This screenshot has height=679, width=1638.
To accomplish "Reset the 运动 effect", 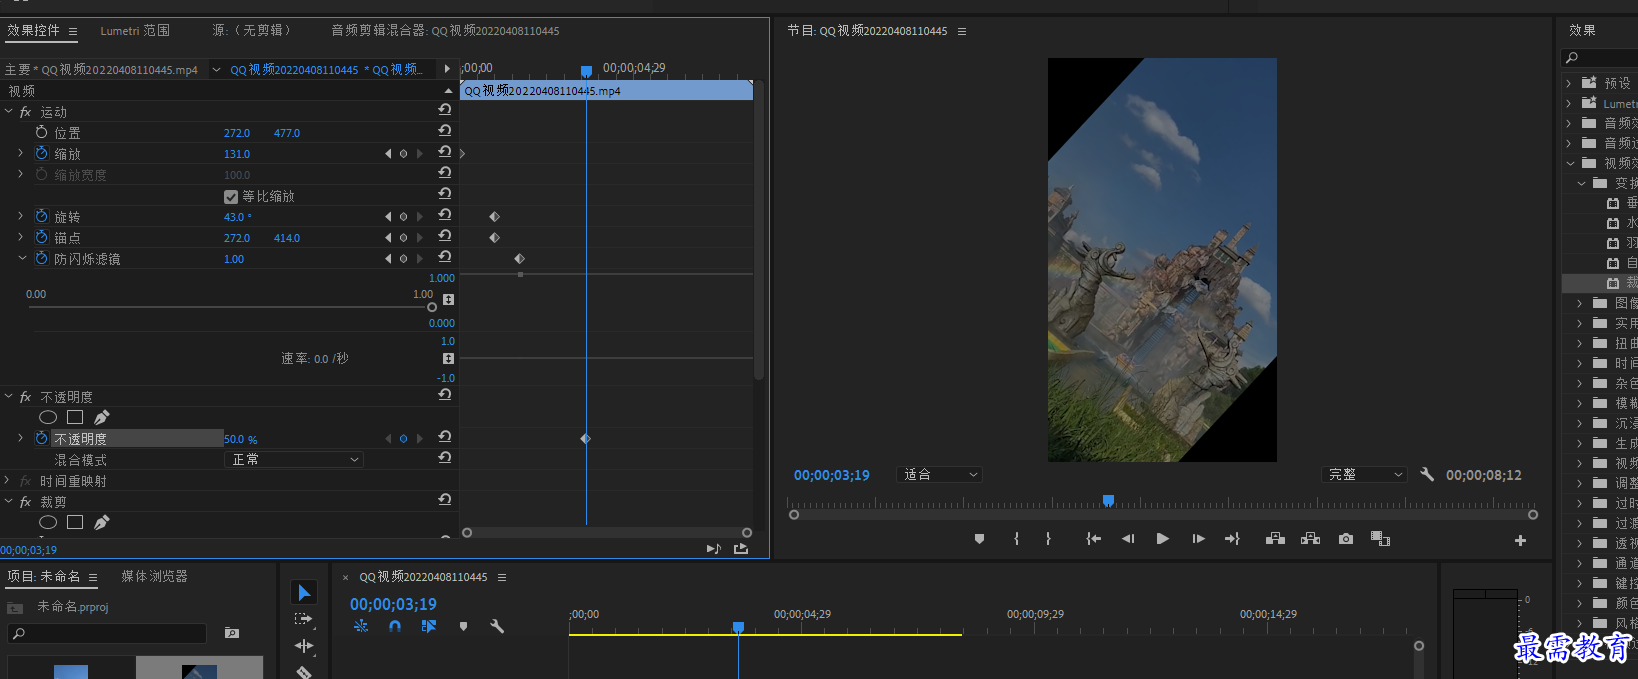I will [445, 110].
